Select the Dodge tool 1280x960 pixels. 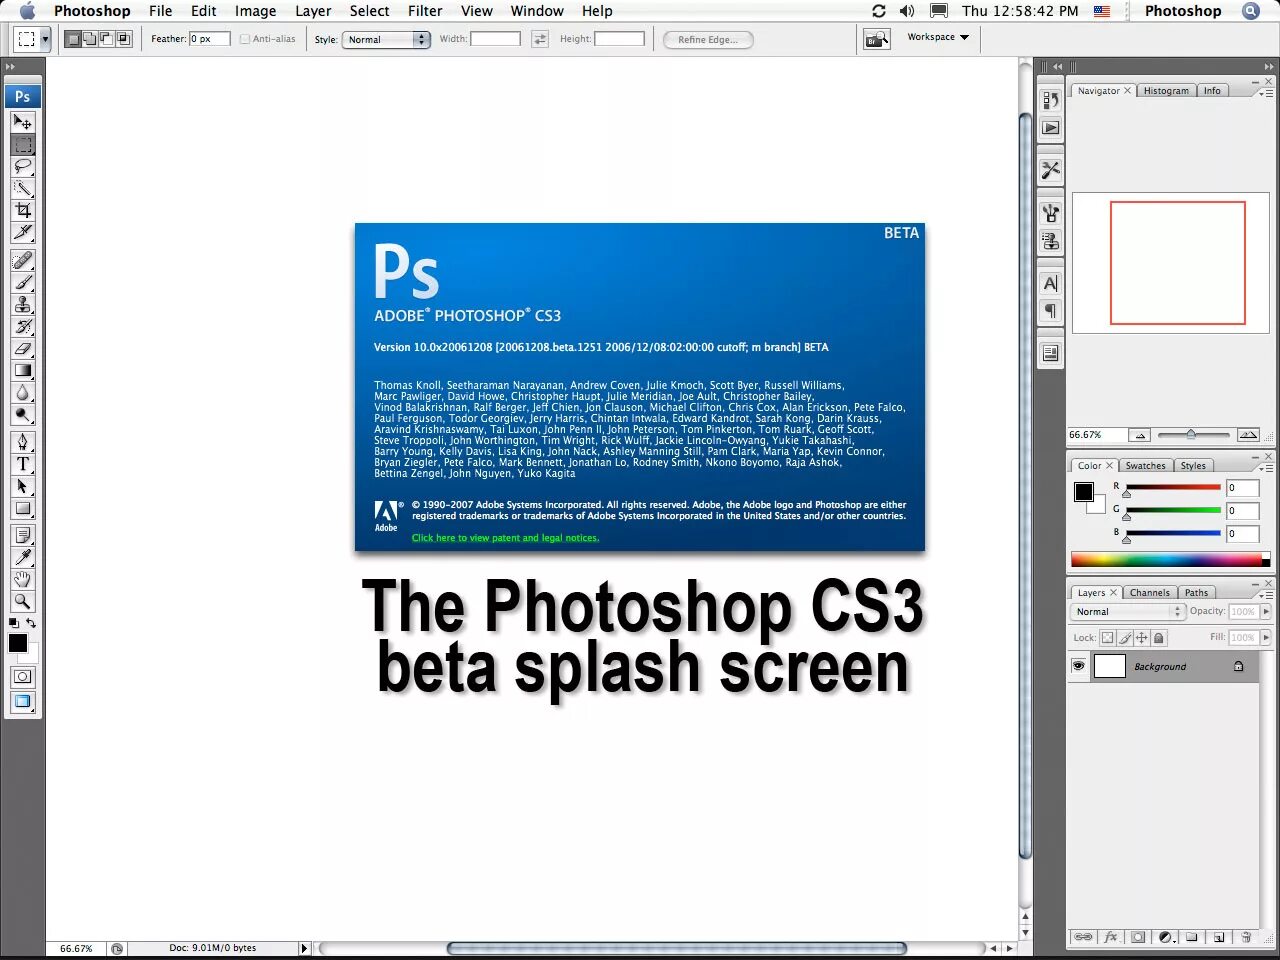click(22, 414)
